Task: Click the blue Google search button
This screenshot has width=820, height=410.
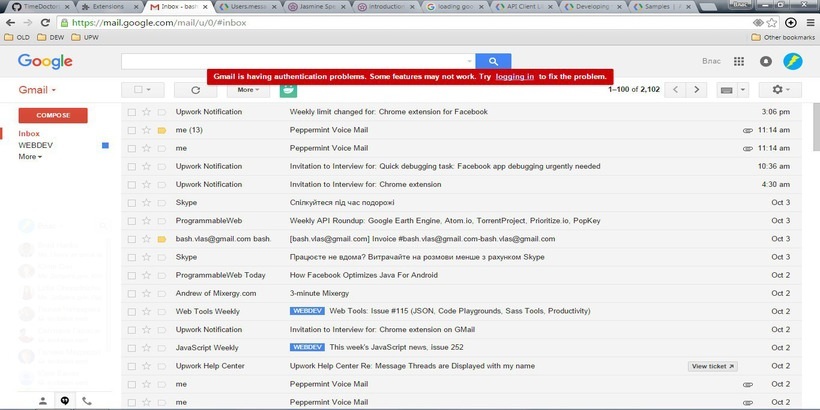Action: click(x=493, y=61)
